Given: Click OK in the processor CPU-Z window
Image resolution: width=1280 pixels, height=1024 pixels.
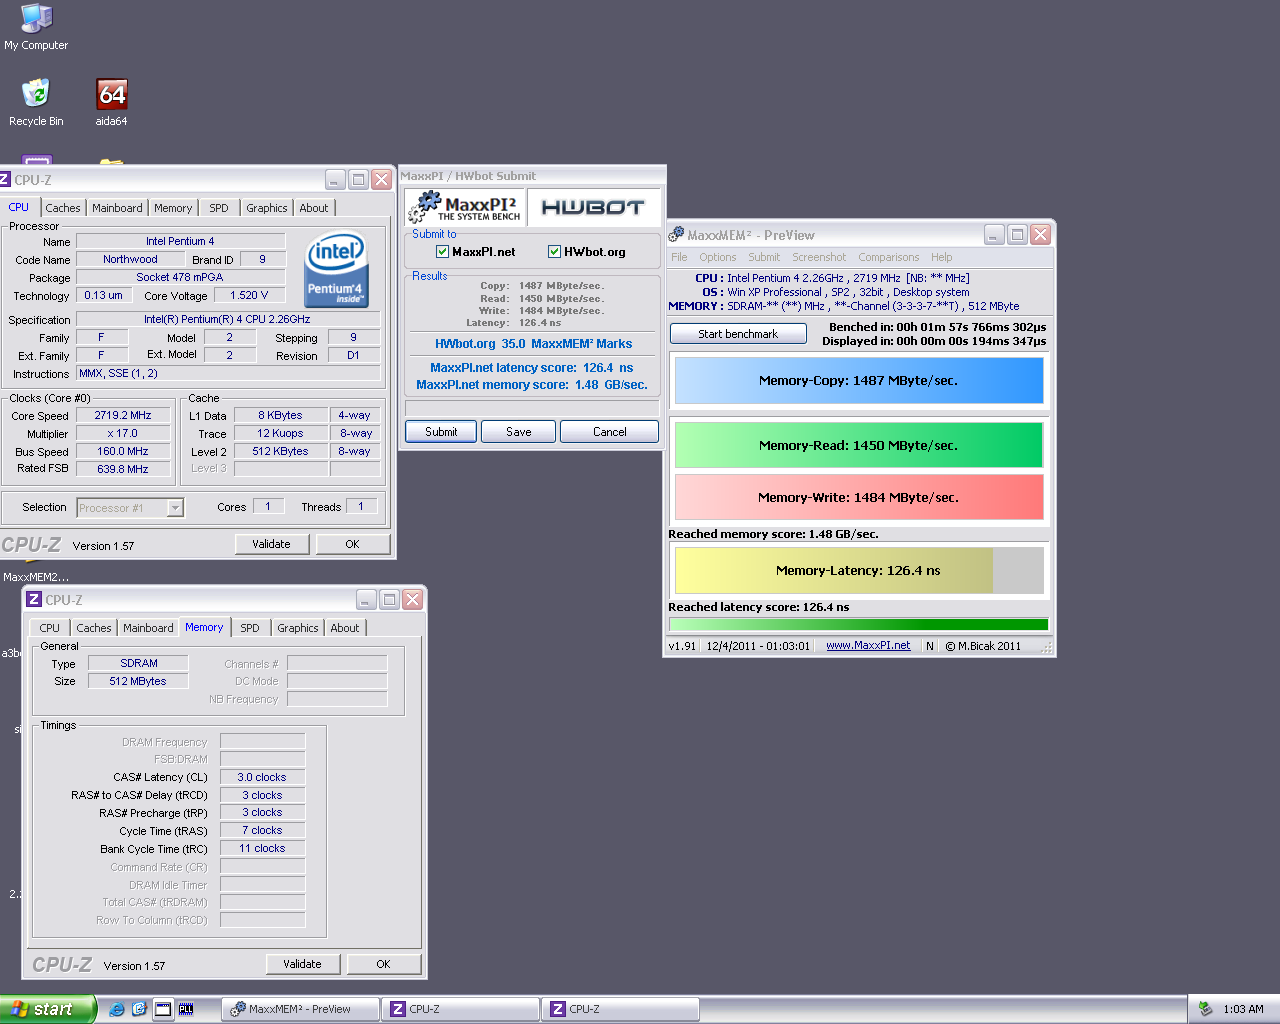Looking at the screenshot, I should coord(352,544).
